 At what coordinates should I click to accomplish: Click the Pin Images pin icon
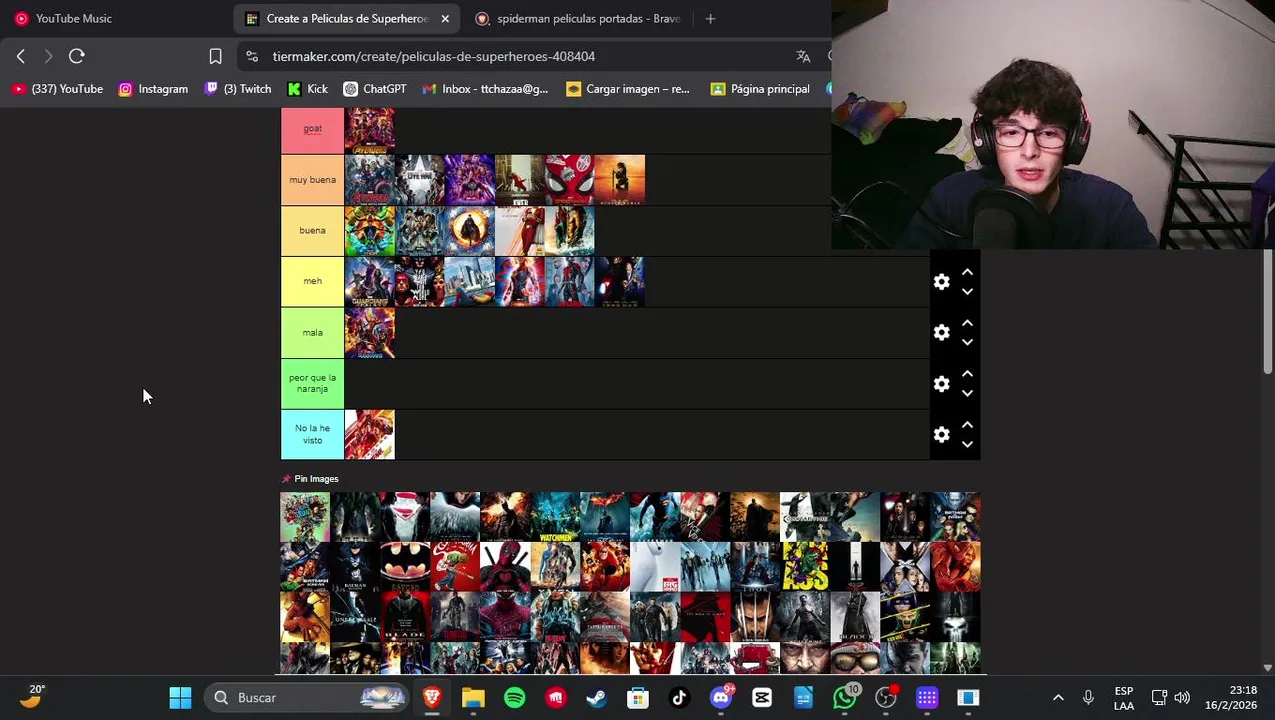tap(286, 479)
